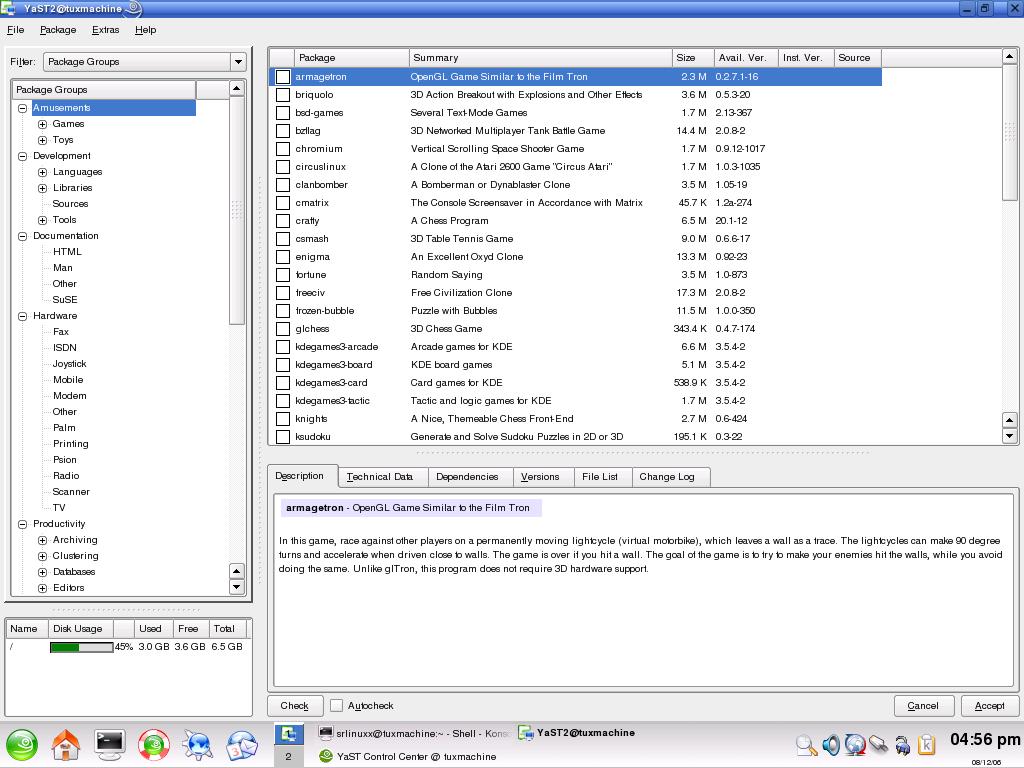Open the mail client envelope icon
1024x768 pixels.
(242, 744)
